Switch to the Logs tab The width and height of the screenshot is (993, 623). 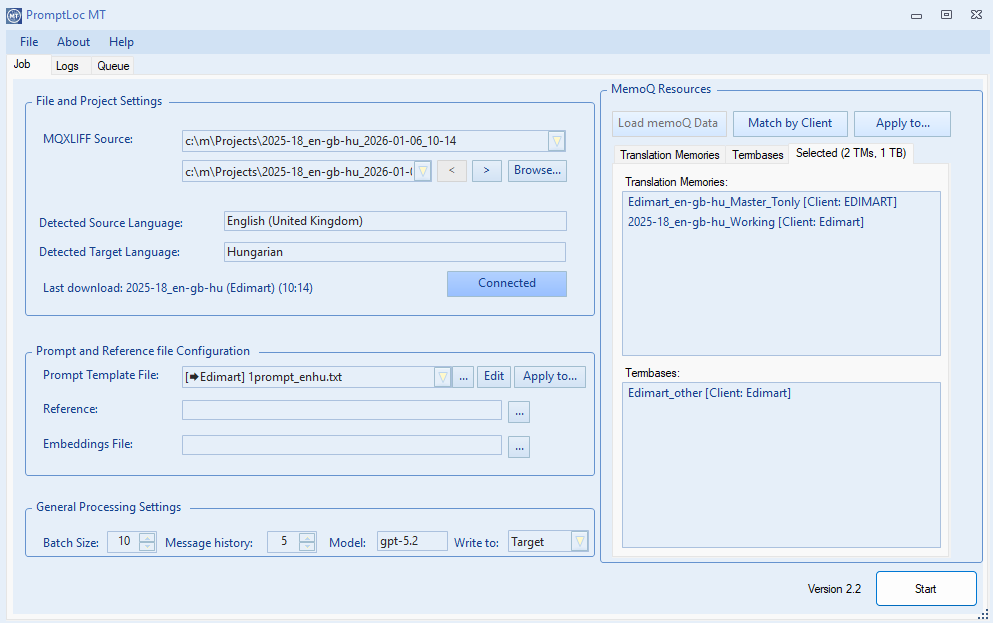tap(69, 65)
